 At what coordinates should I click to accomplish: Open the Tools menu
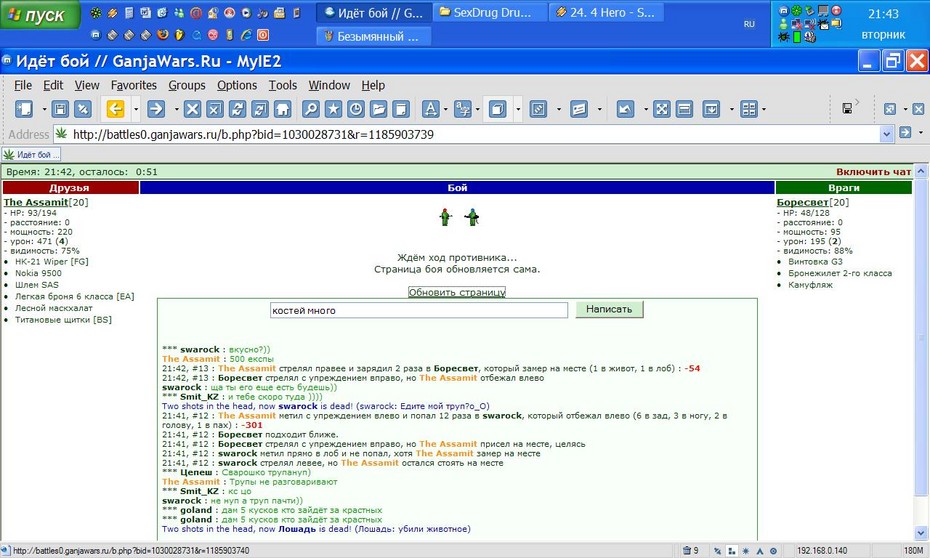(283, 85)
